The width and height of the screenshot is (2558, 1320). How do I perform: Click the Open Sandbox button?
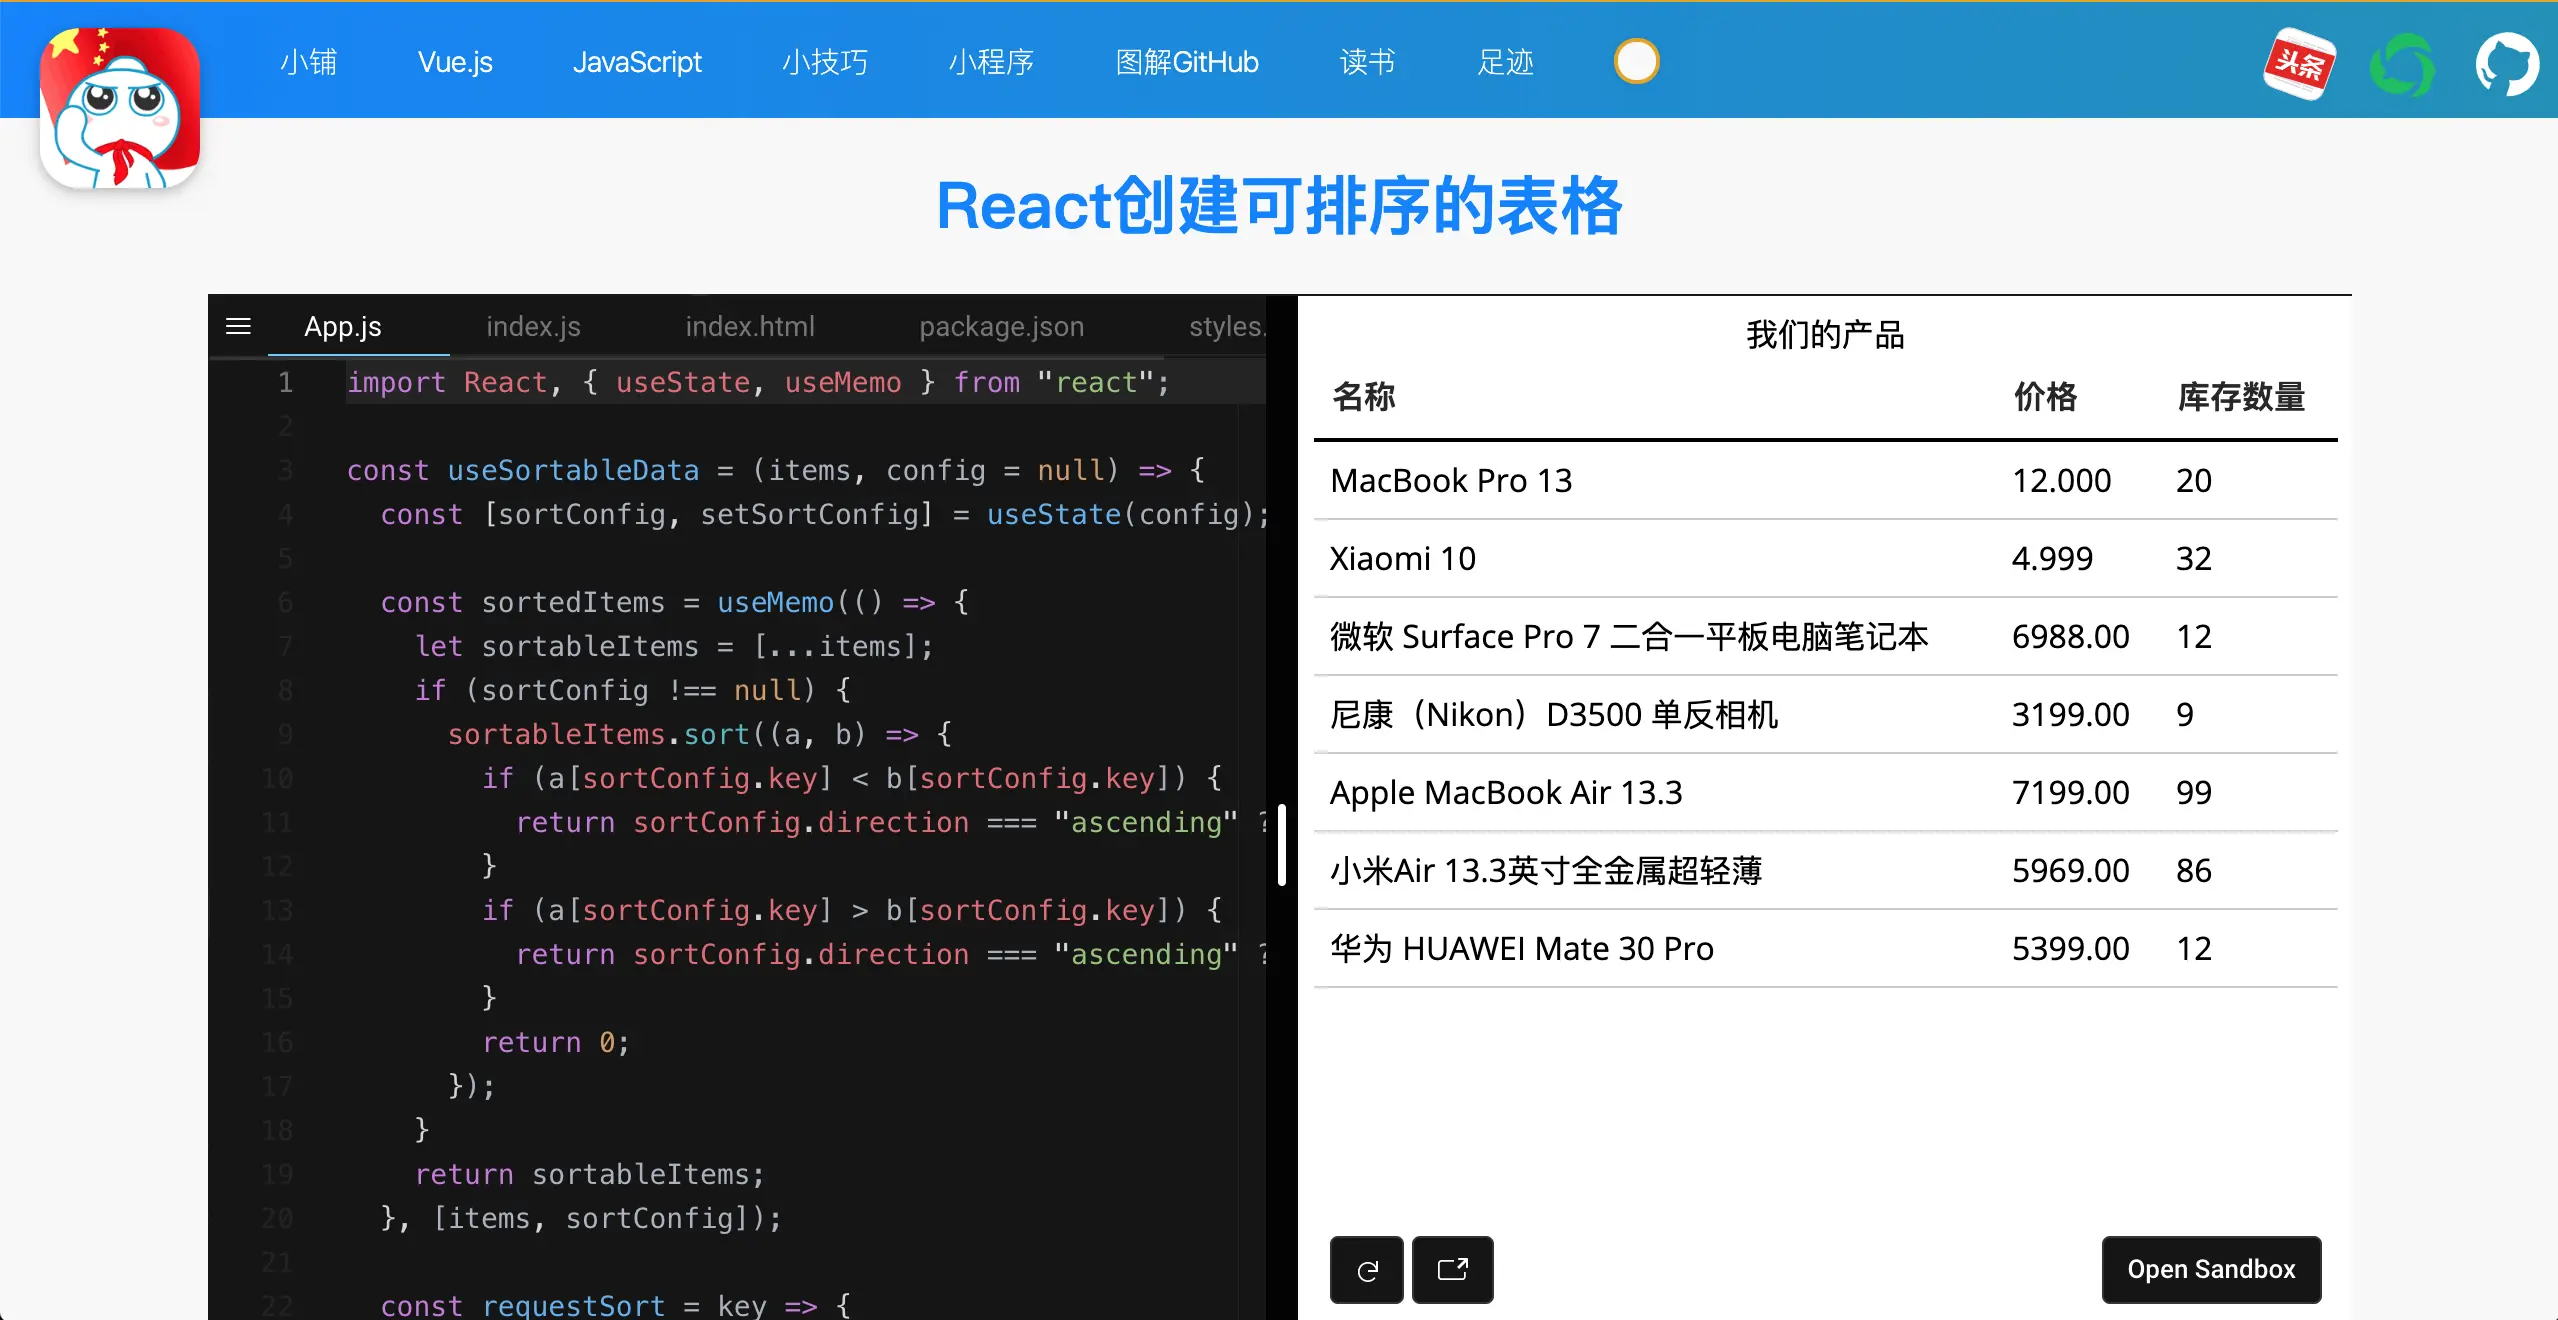[x=2211, y=1269]
